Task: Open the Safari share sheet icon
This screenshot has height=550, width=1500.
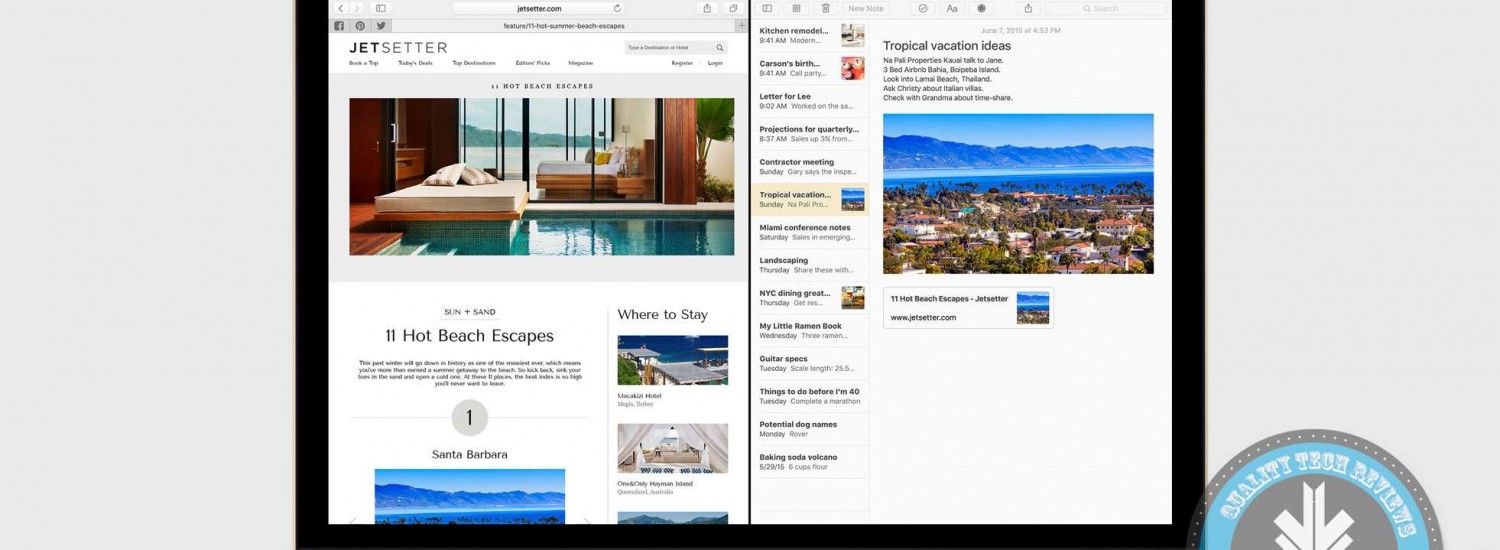Action: coord(707,8)
